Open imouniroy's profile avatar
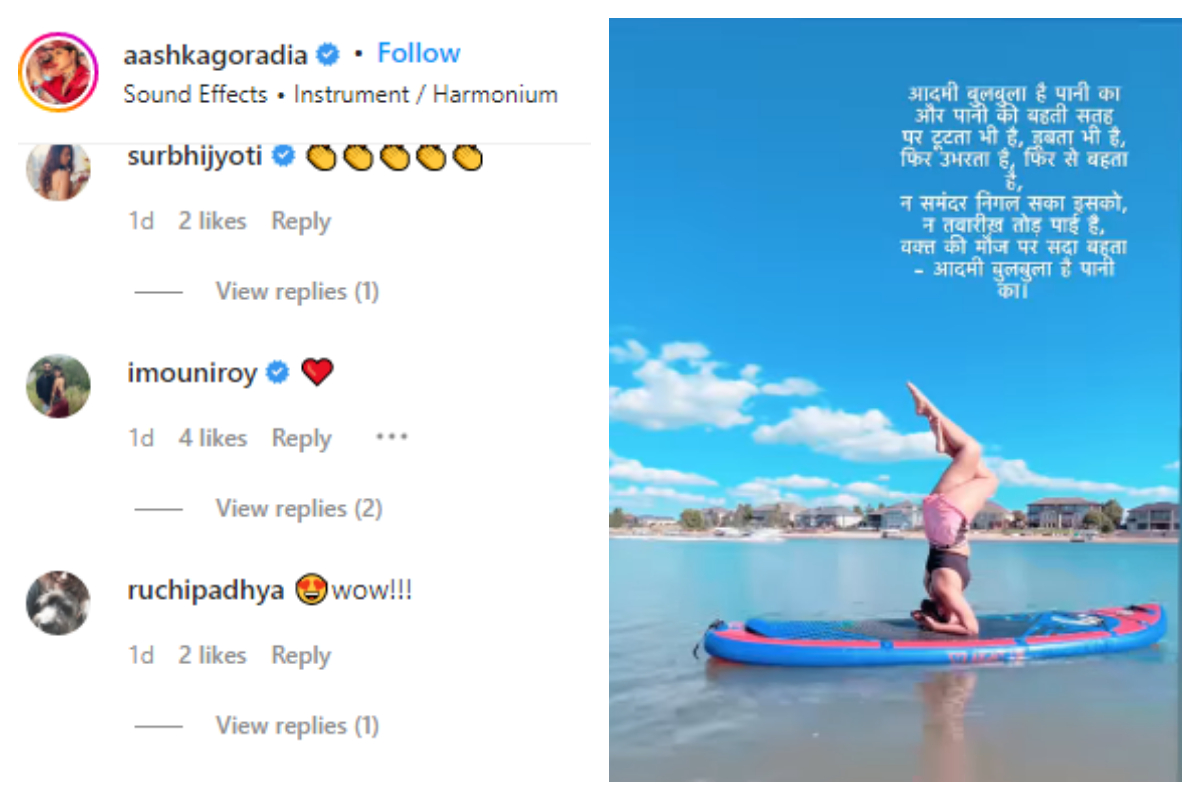1200x800 pixels. 58,386
